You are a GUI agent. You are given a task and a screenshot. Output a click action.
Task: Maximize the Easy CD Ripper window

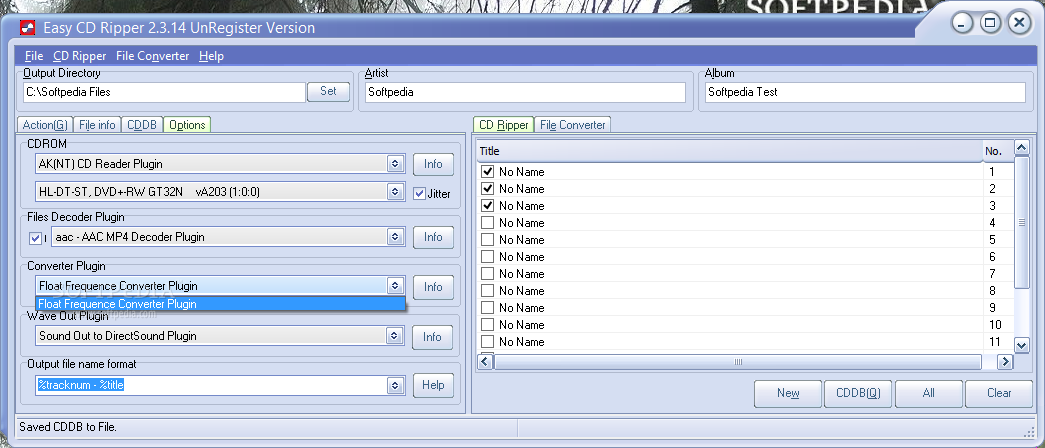[990, 23]
